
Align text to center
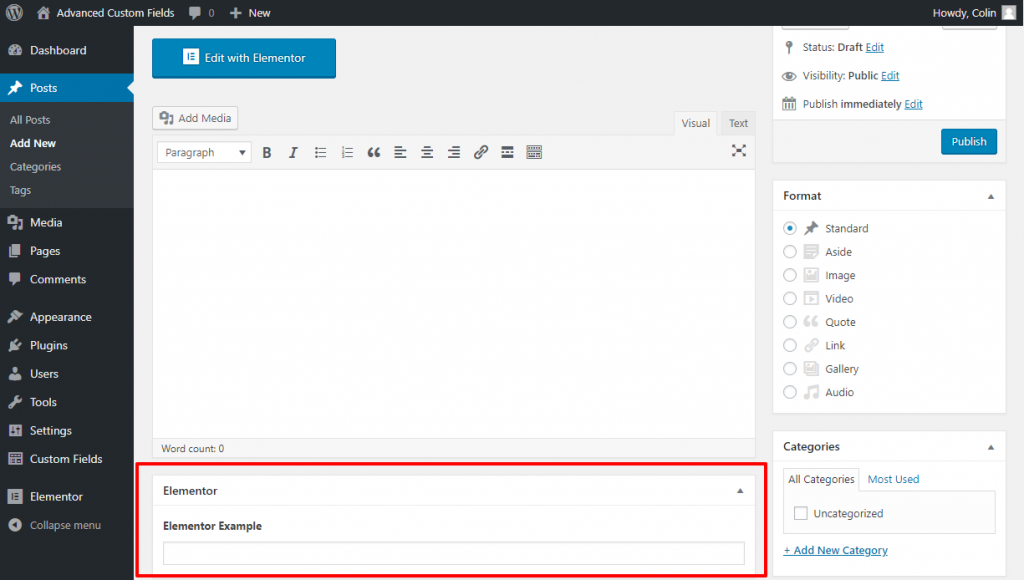(x=427, y=153)
